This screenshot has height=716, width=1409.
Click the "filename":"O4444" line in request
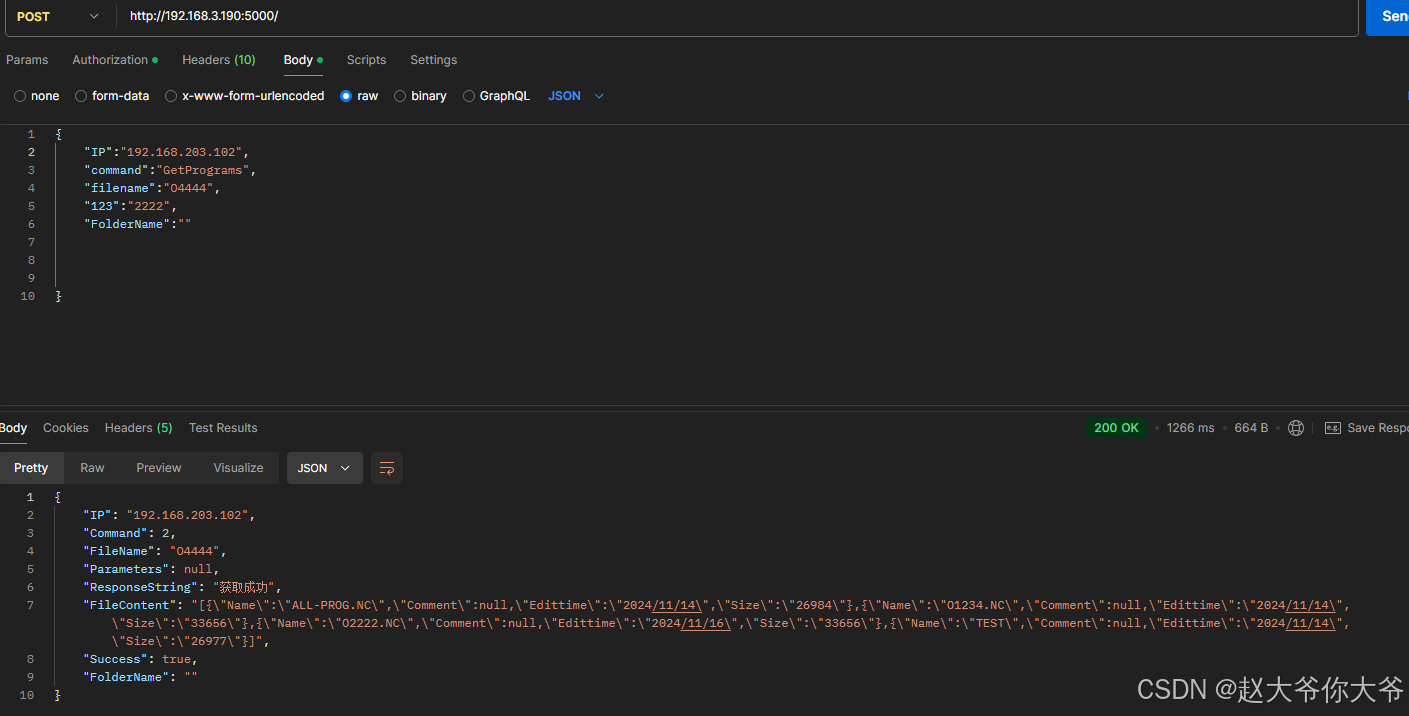tap(152, 188)
